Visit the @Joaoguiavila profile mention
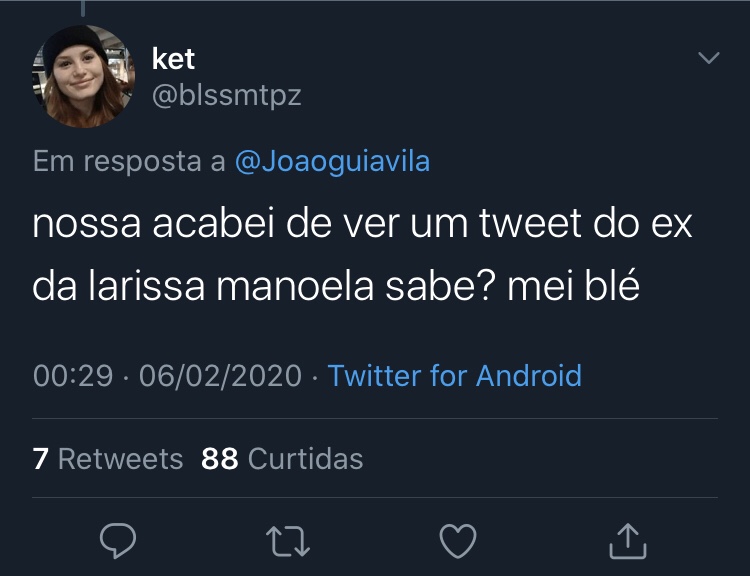The width and height of the screenshot is (750, 576). coord(332,161)
